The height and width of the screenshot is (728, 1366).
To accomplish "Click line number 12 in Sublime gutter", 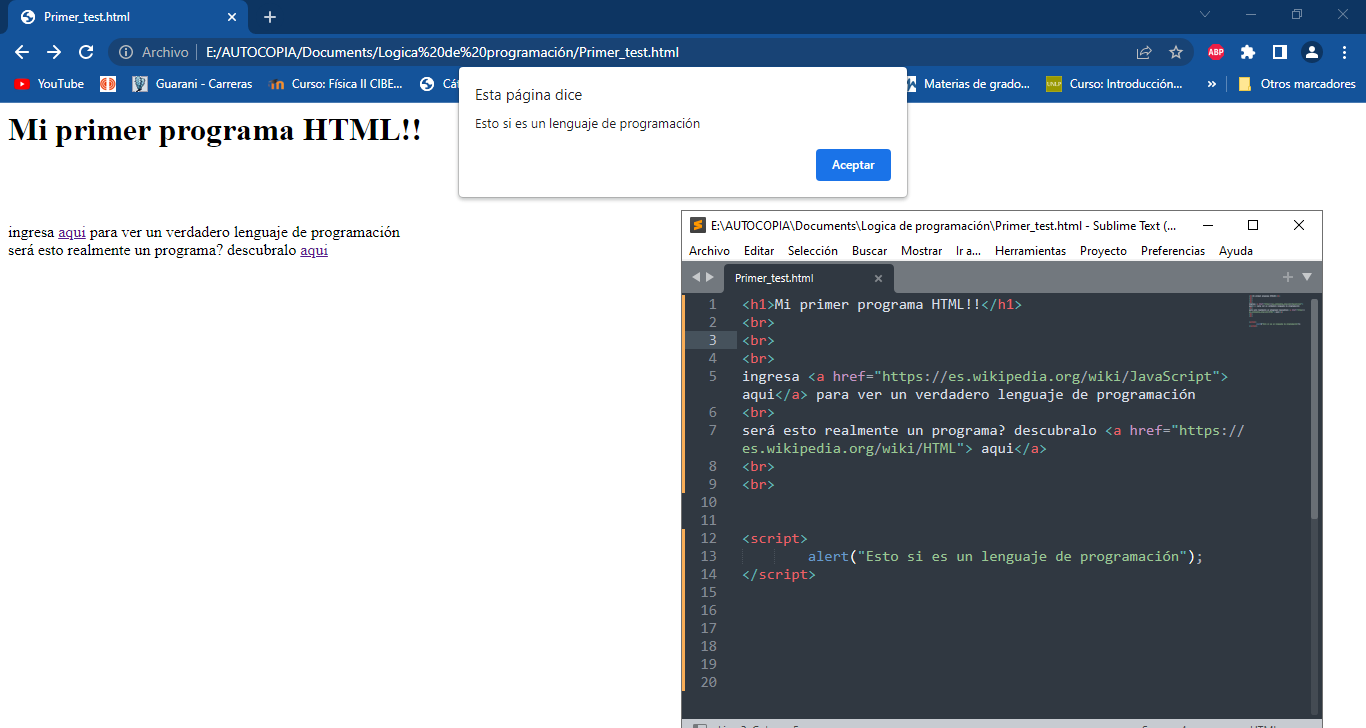I will click(709, 538).
